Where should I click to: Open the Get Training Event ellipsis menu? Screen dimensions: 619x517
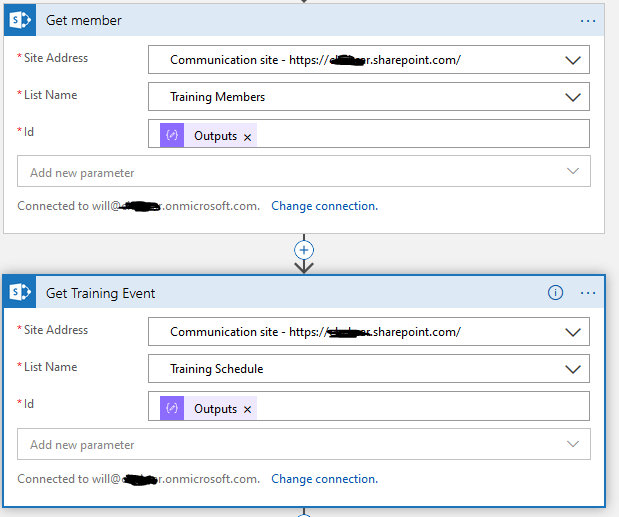click(x=587, y=293)
